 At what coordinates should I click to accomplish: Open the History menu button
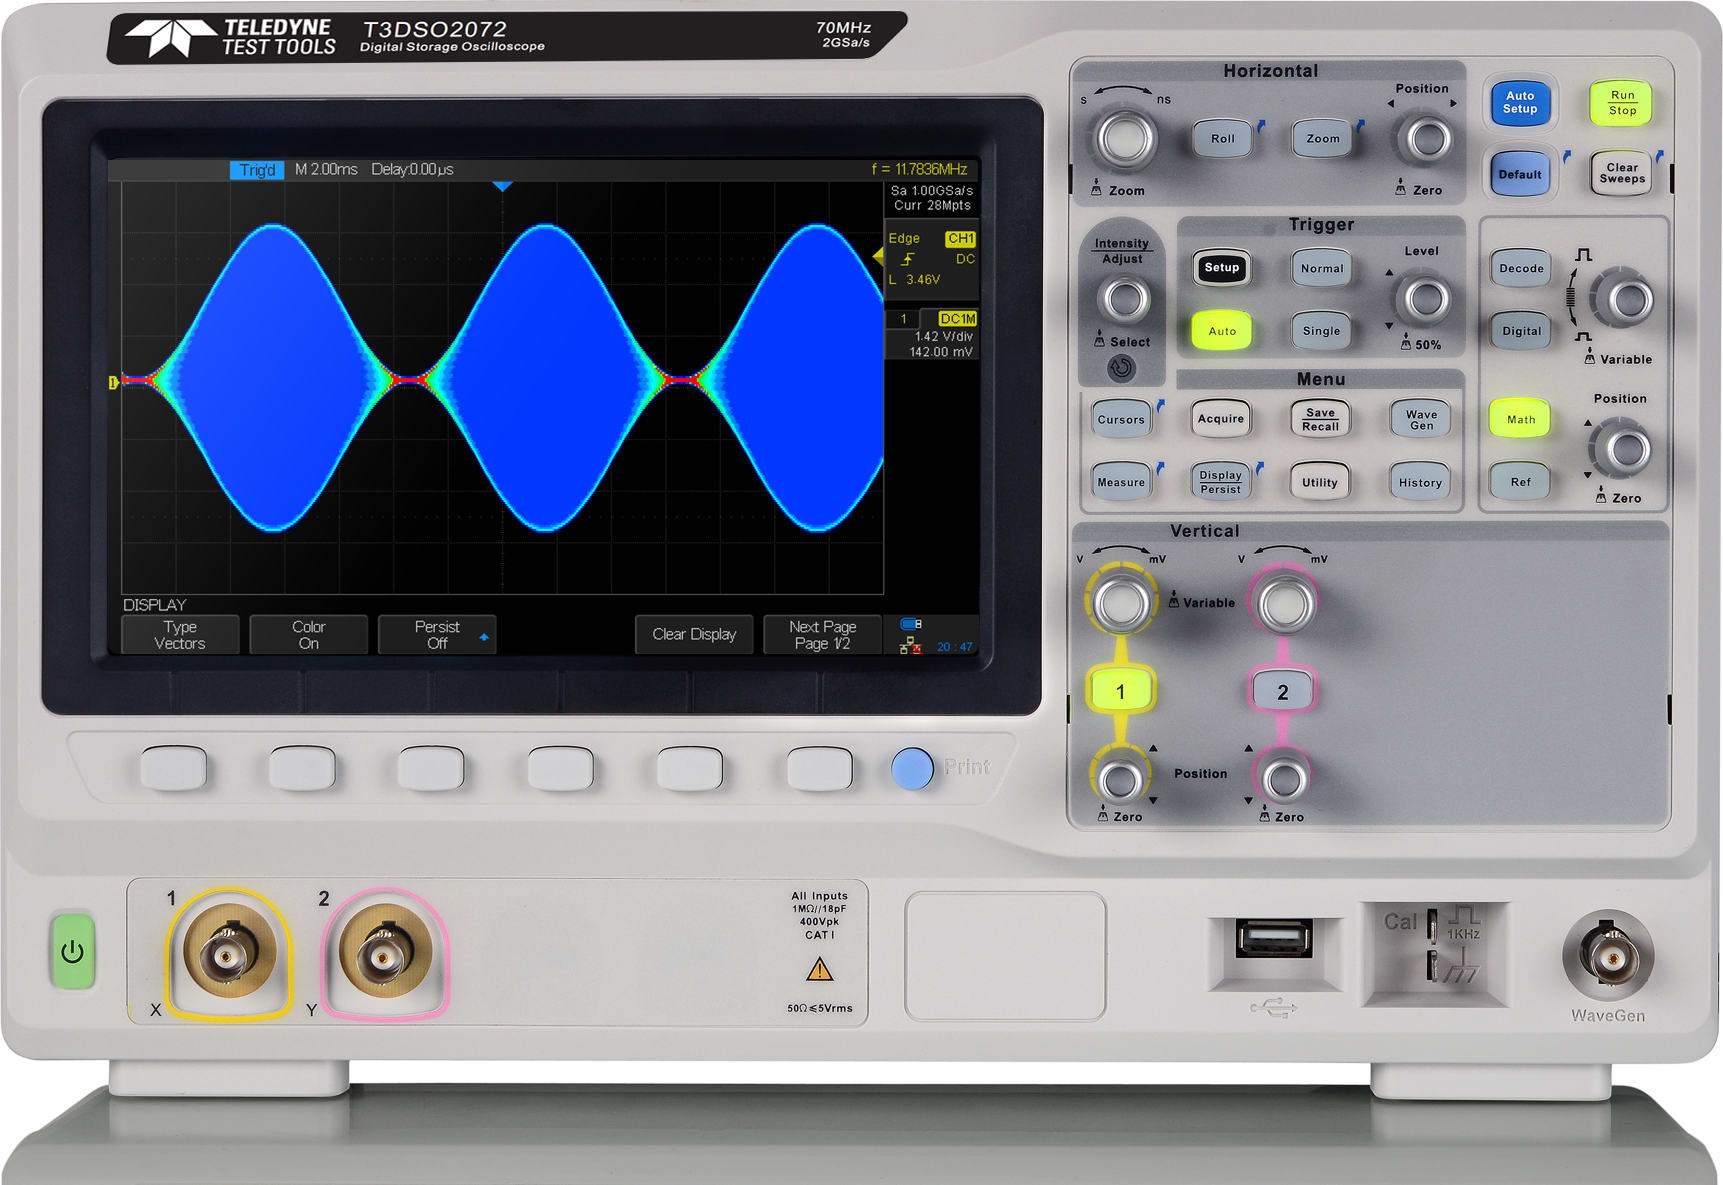tap(1420, 482)
